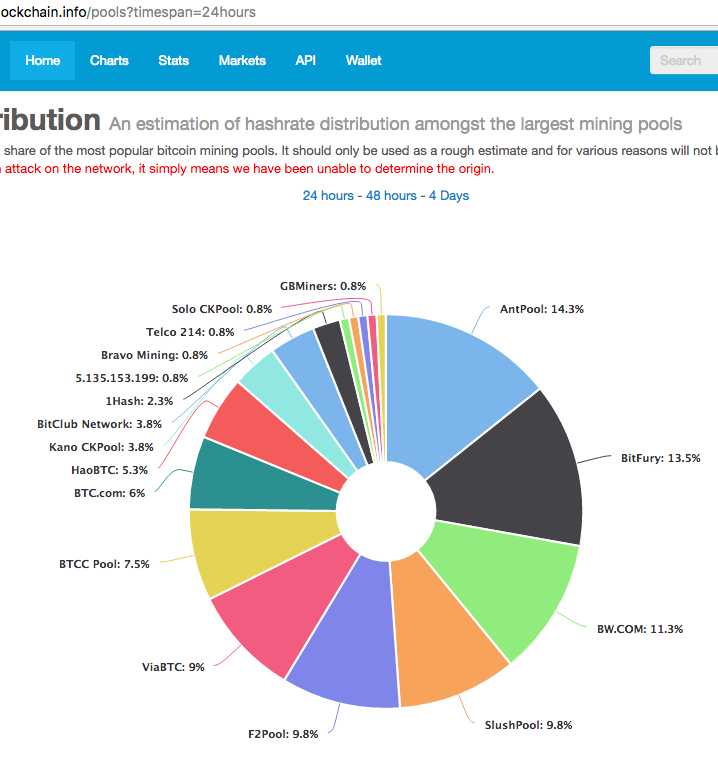Open the Wallet nav item
718x758 pixels.
364,60
